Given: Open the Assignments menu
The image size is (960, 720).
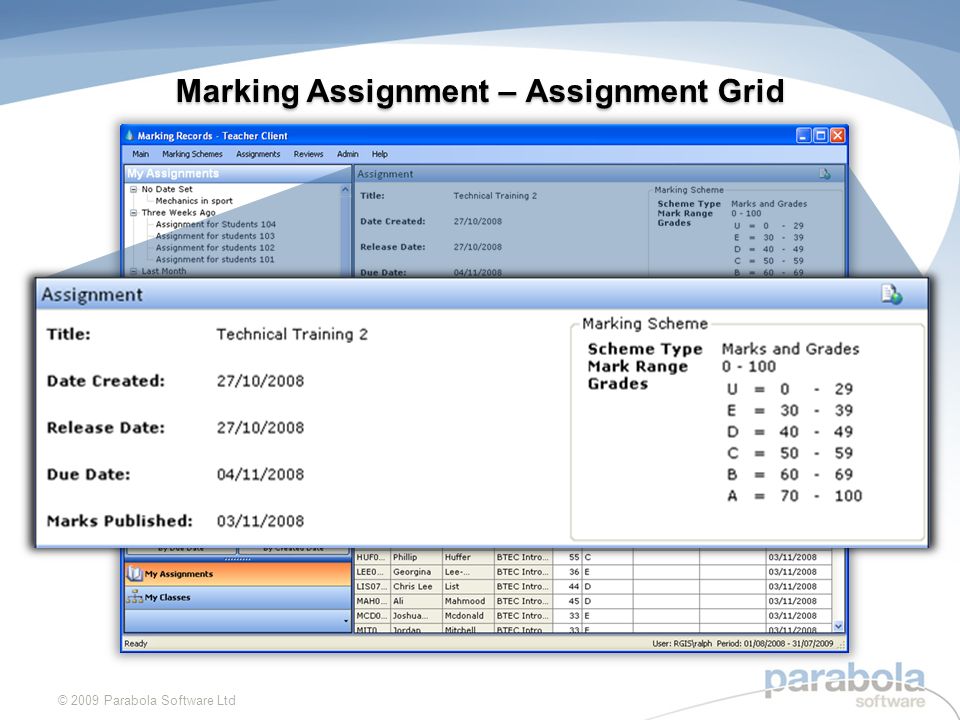Looking at the screenshot, I should 258,154.
